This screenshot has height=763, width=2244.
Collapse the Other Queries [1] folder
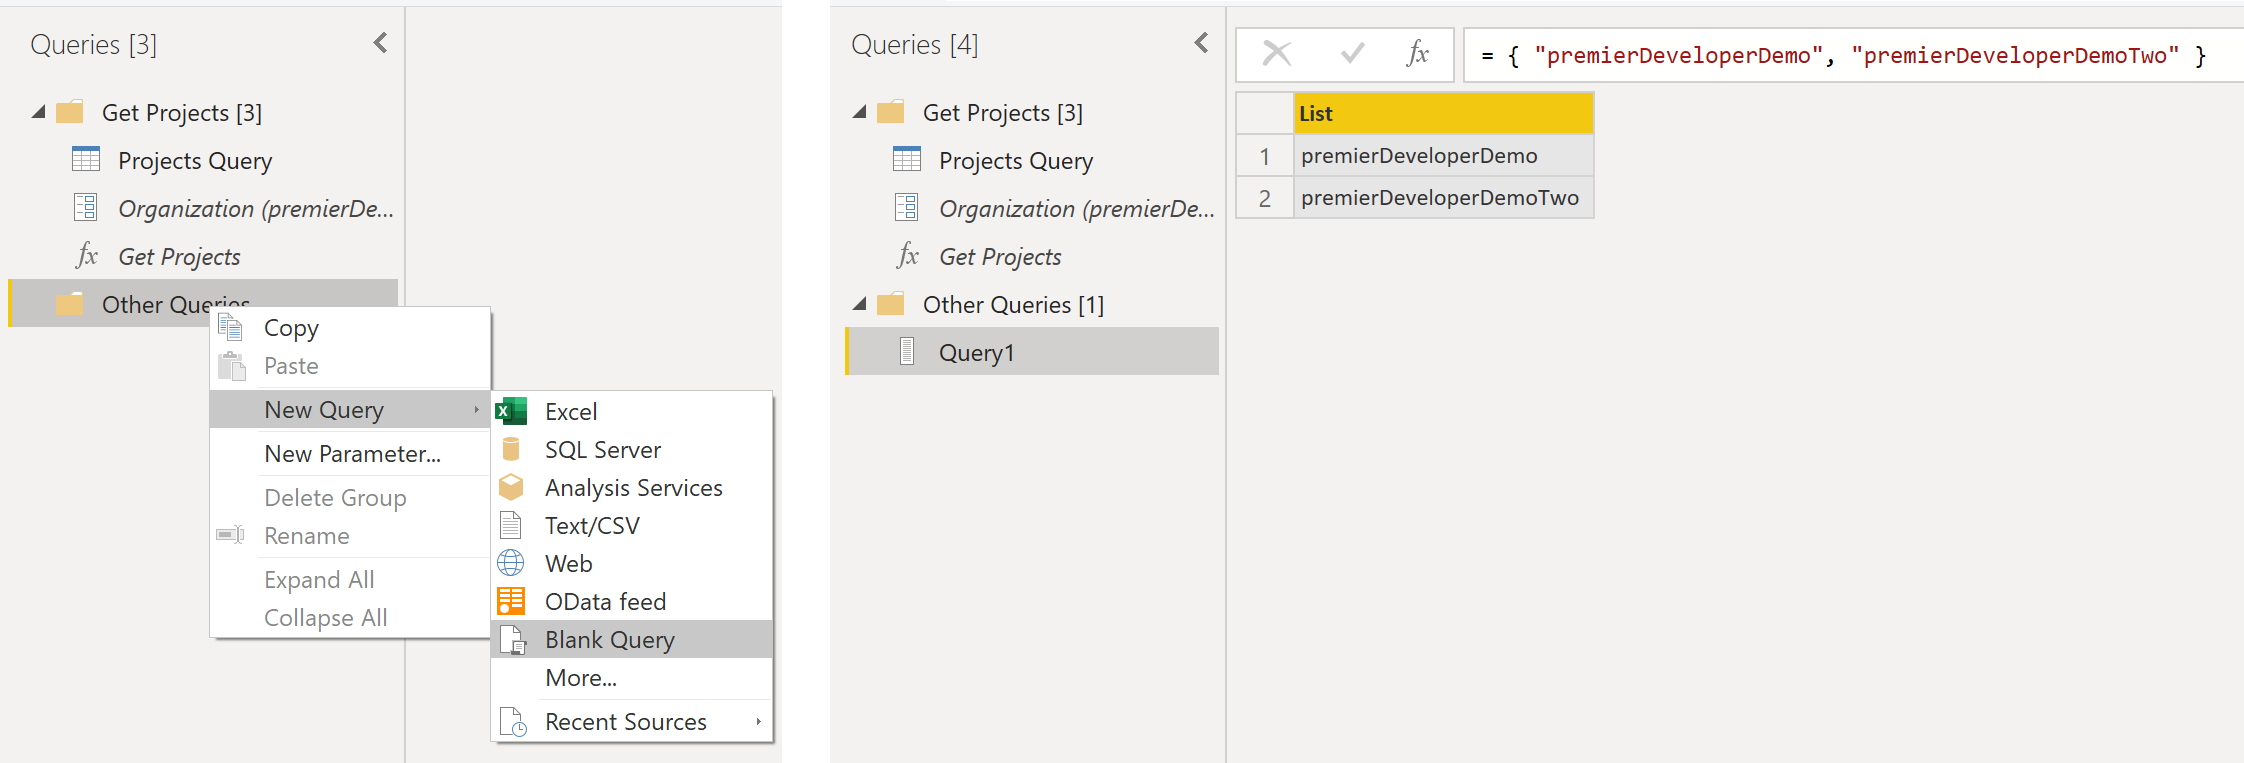859,304
